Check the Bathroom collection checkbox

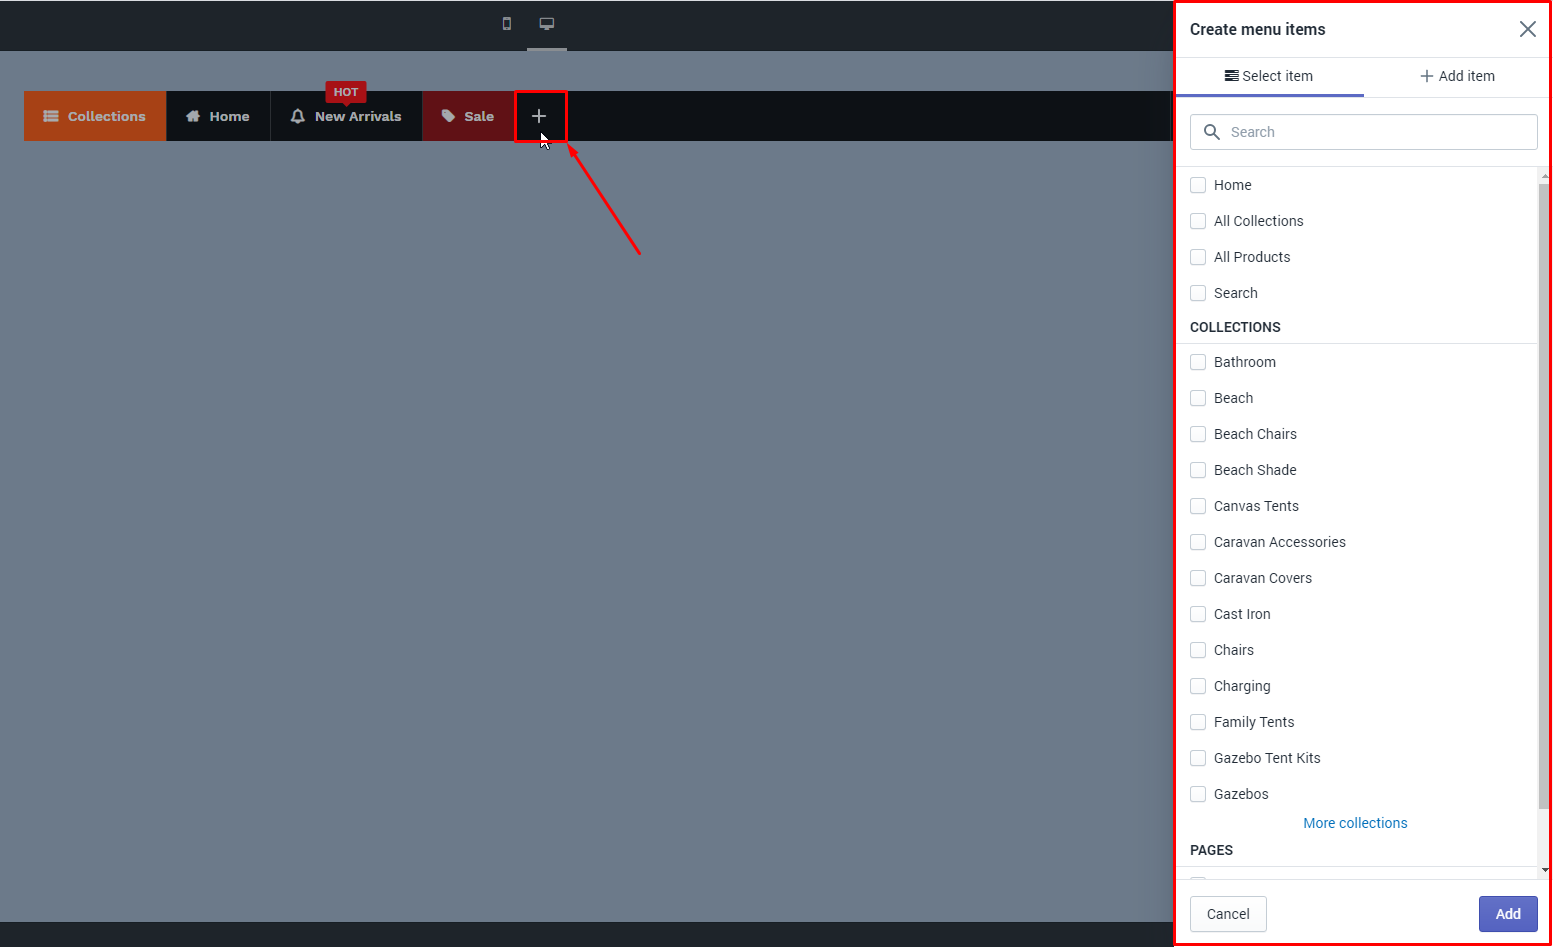(x=1198, y=362)
